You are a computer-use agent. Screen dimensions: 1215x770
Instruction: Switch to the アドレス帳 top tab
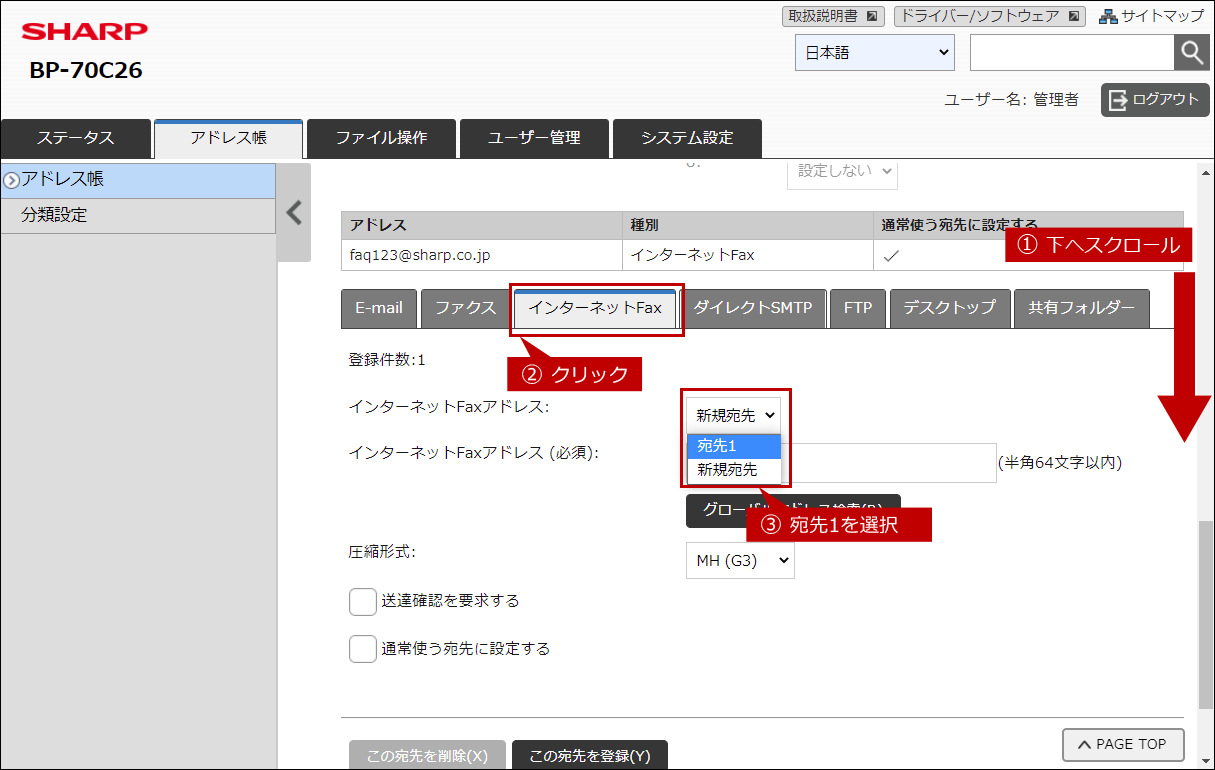tap(228, 138)
